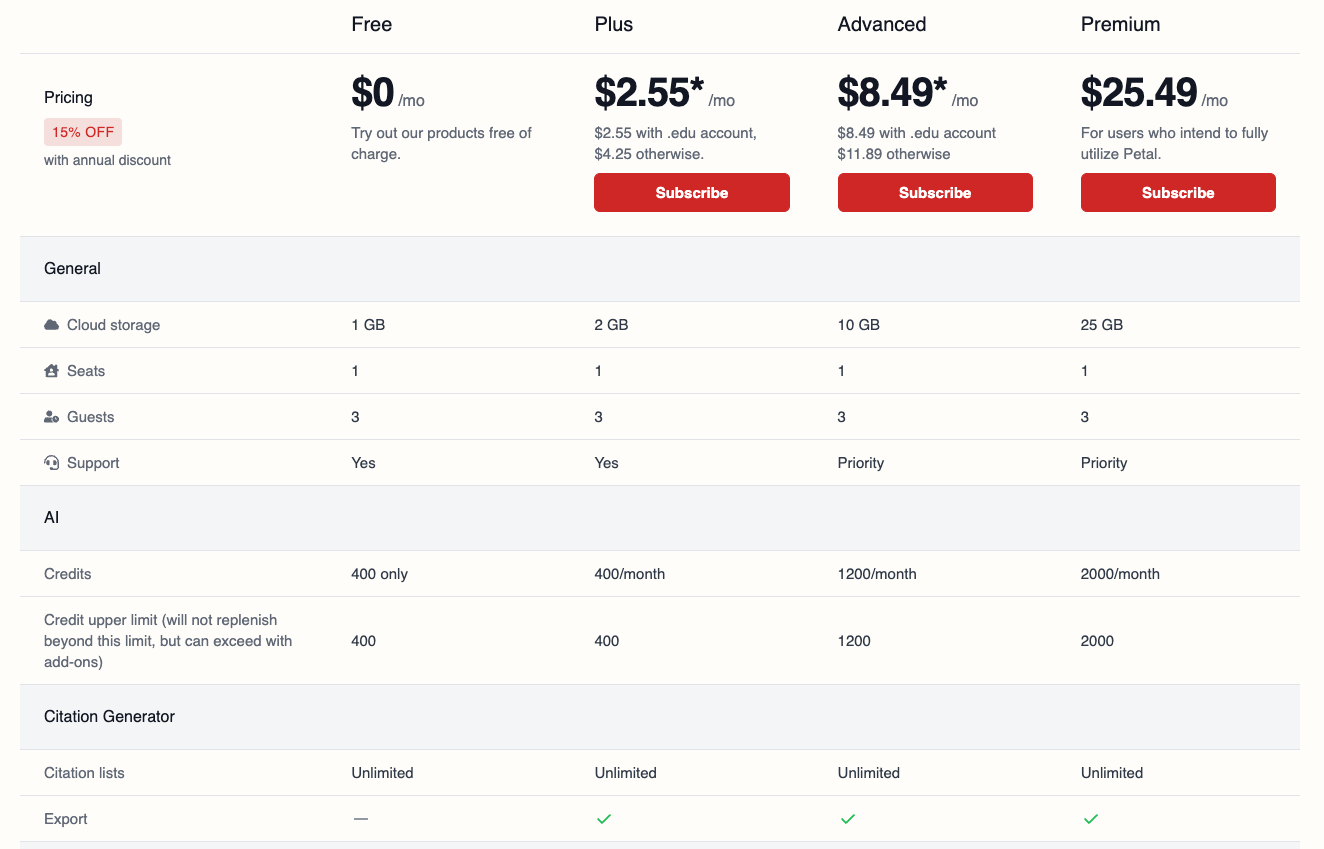The image size is (1324, 849).
Task: Click the Plus plan Export checkmark
Action: [604, 819]
